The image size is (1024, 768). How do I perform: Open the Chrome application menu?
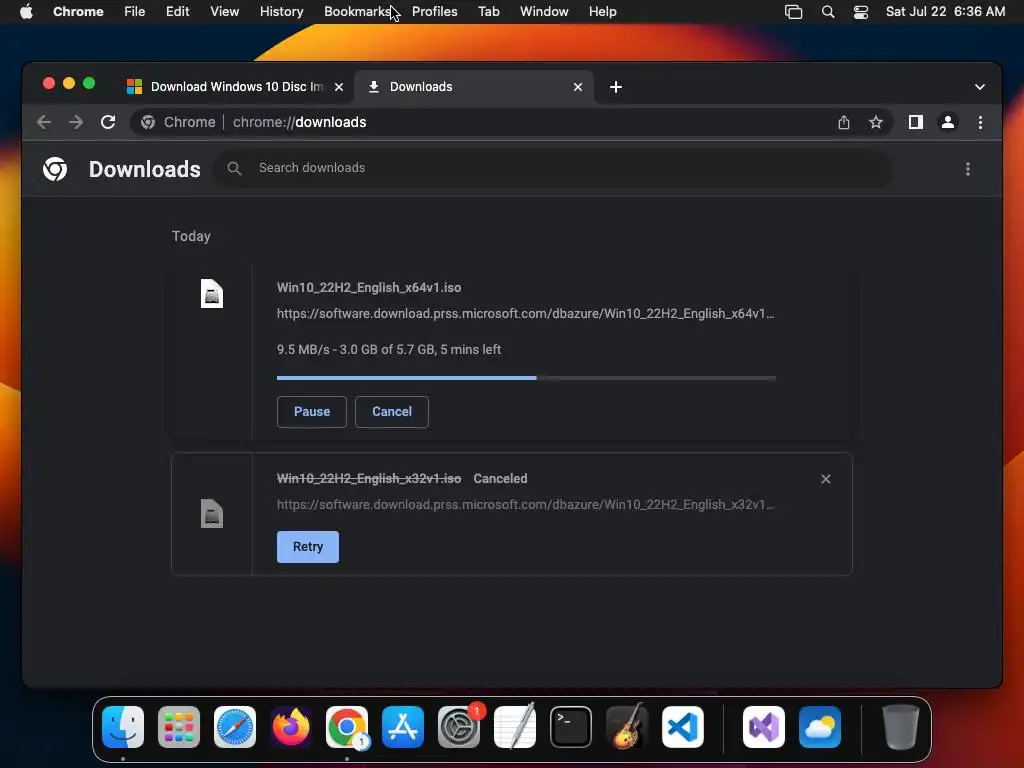click(78, 12)
